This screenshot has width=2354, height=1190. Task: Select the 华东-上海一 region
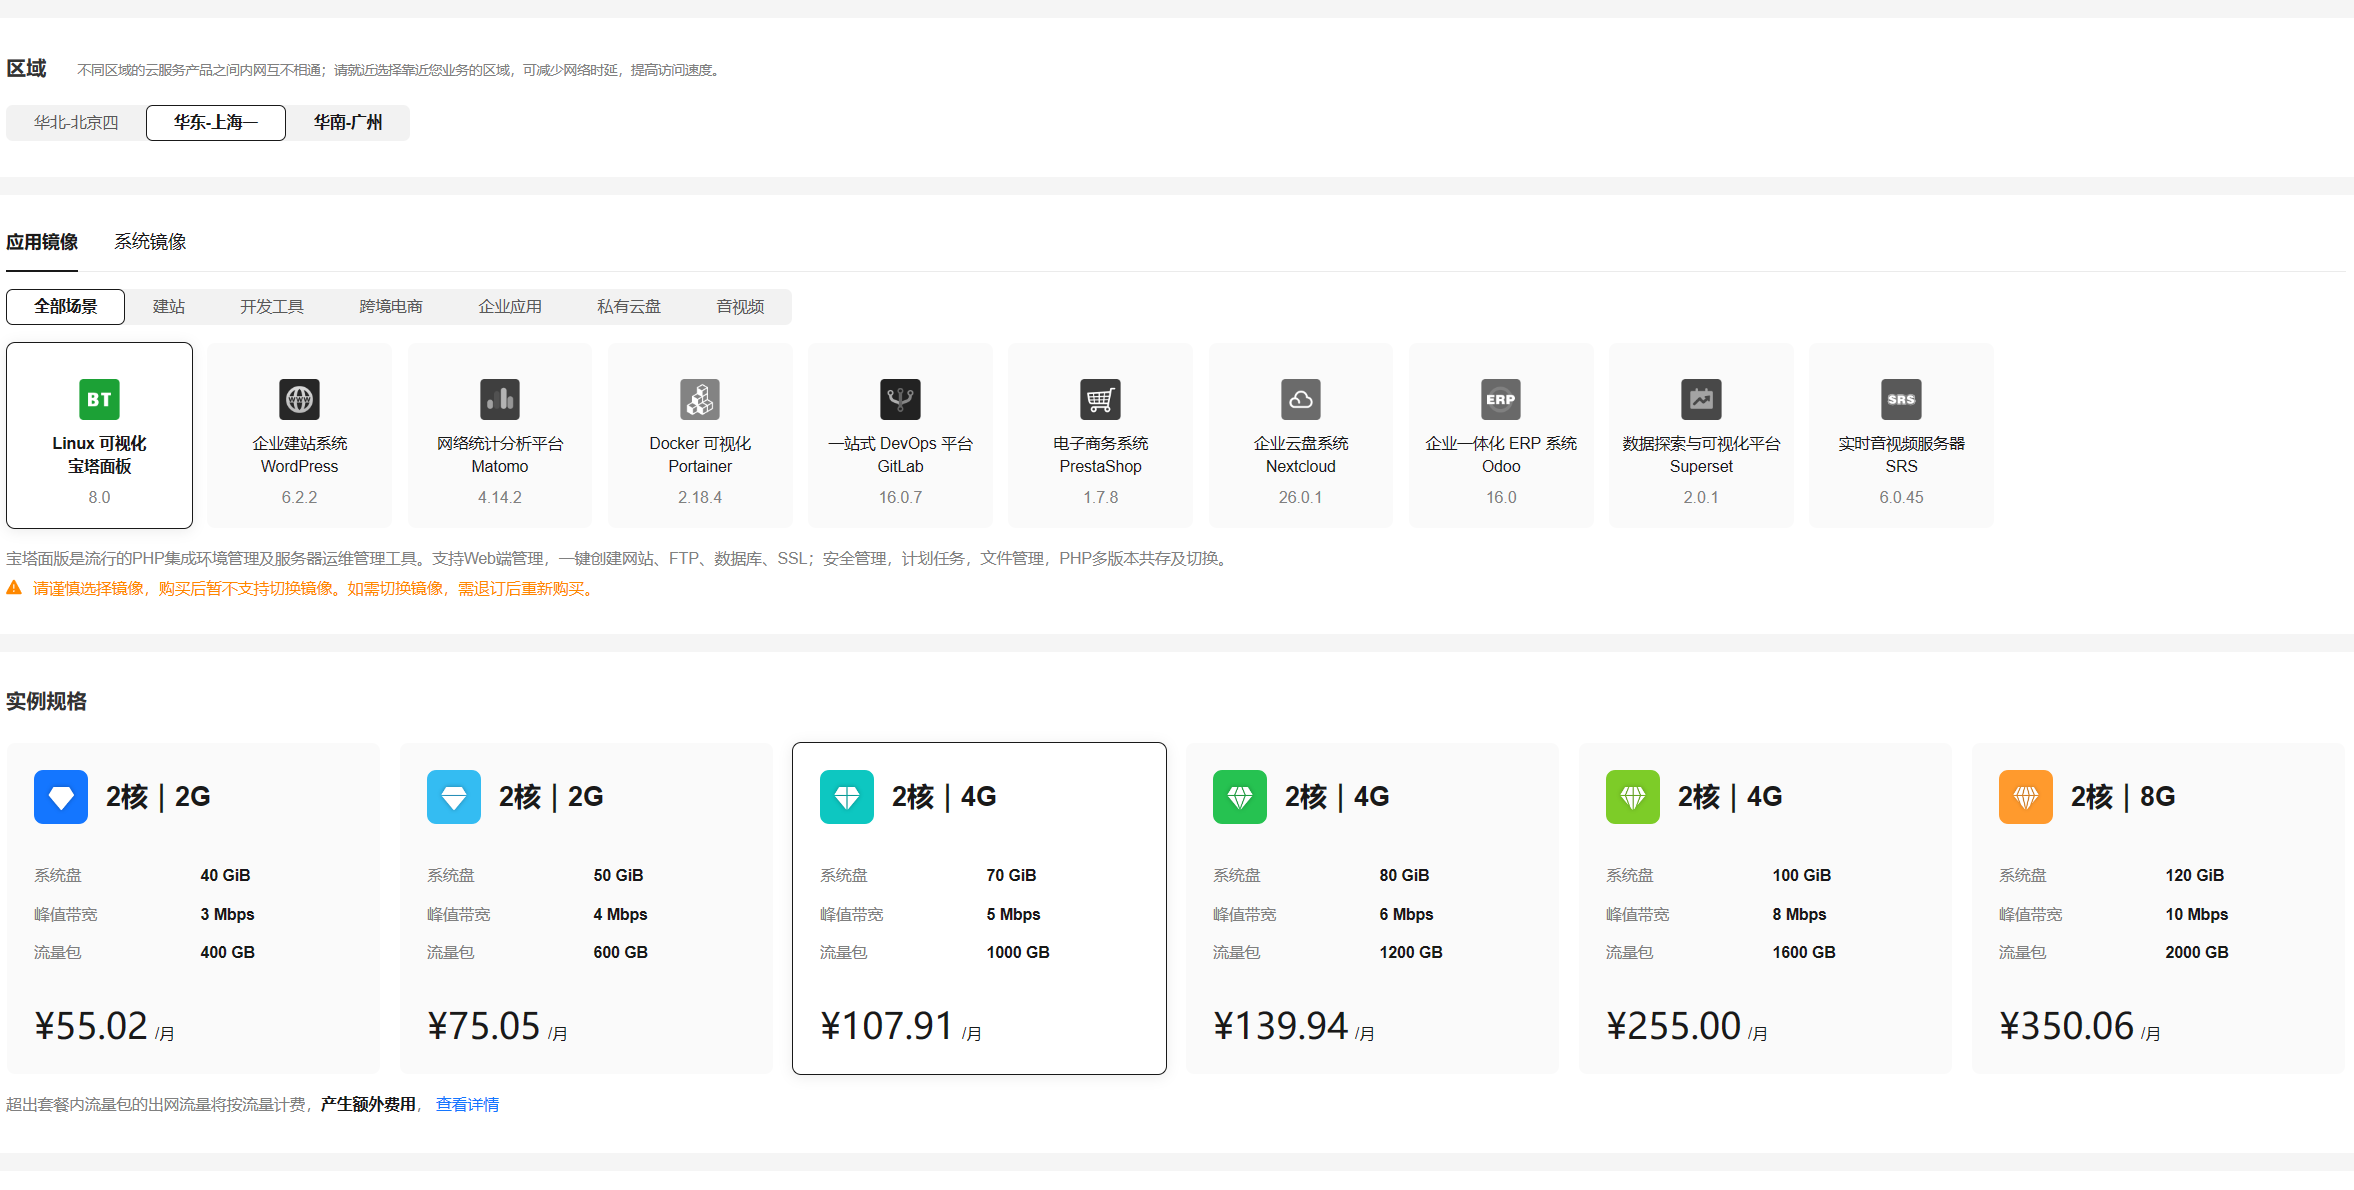[x=216, y=123]
